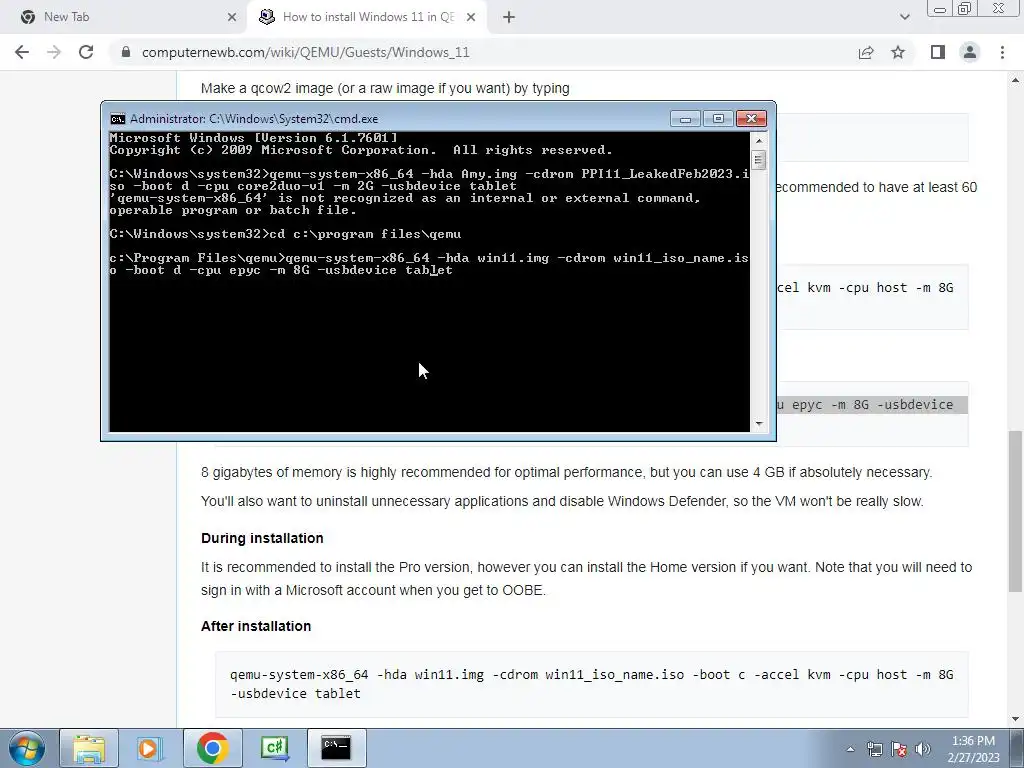Screen dimensions: 1024x768
Task: Click the uninstall unnecessary applications sentence
Action: coord(562,502)
